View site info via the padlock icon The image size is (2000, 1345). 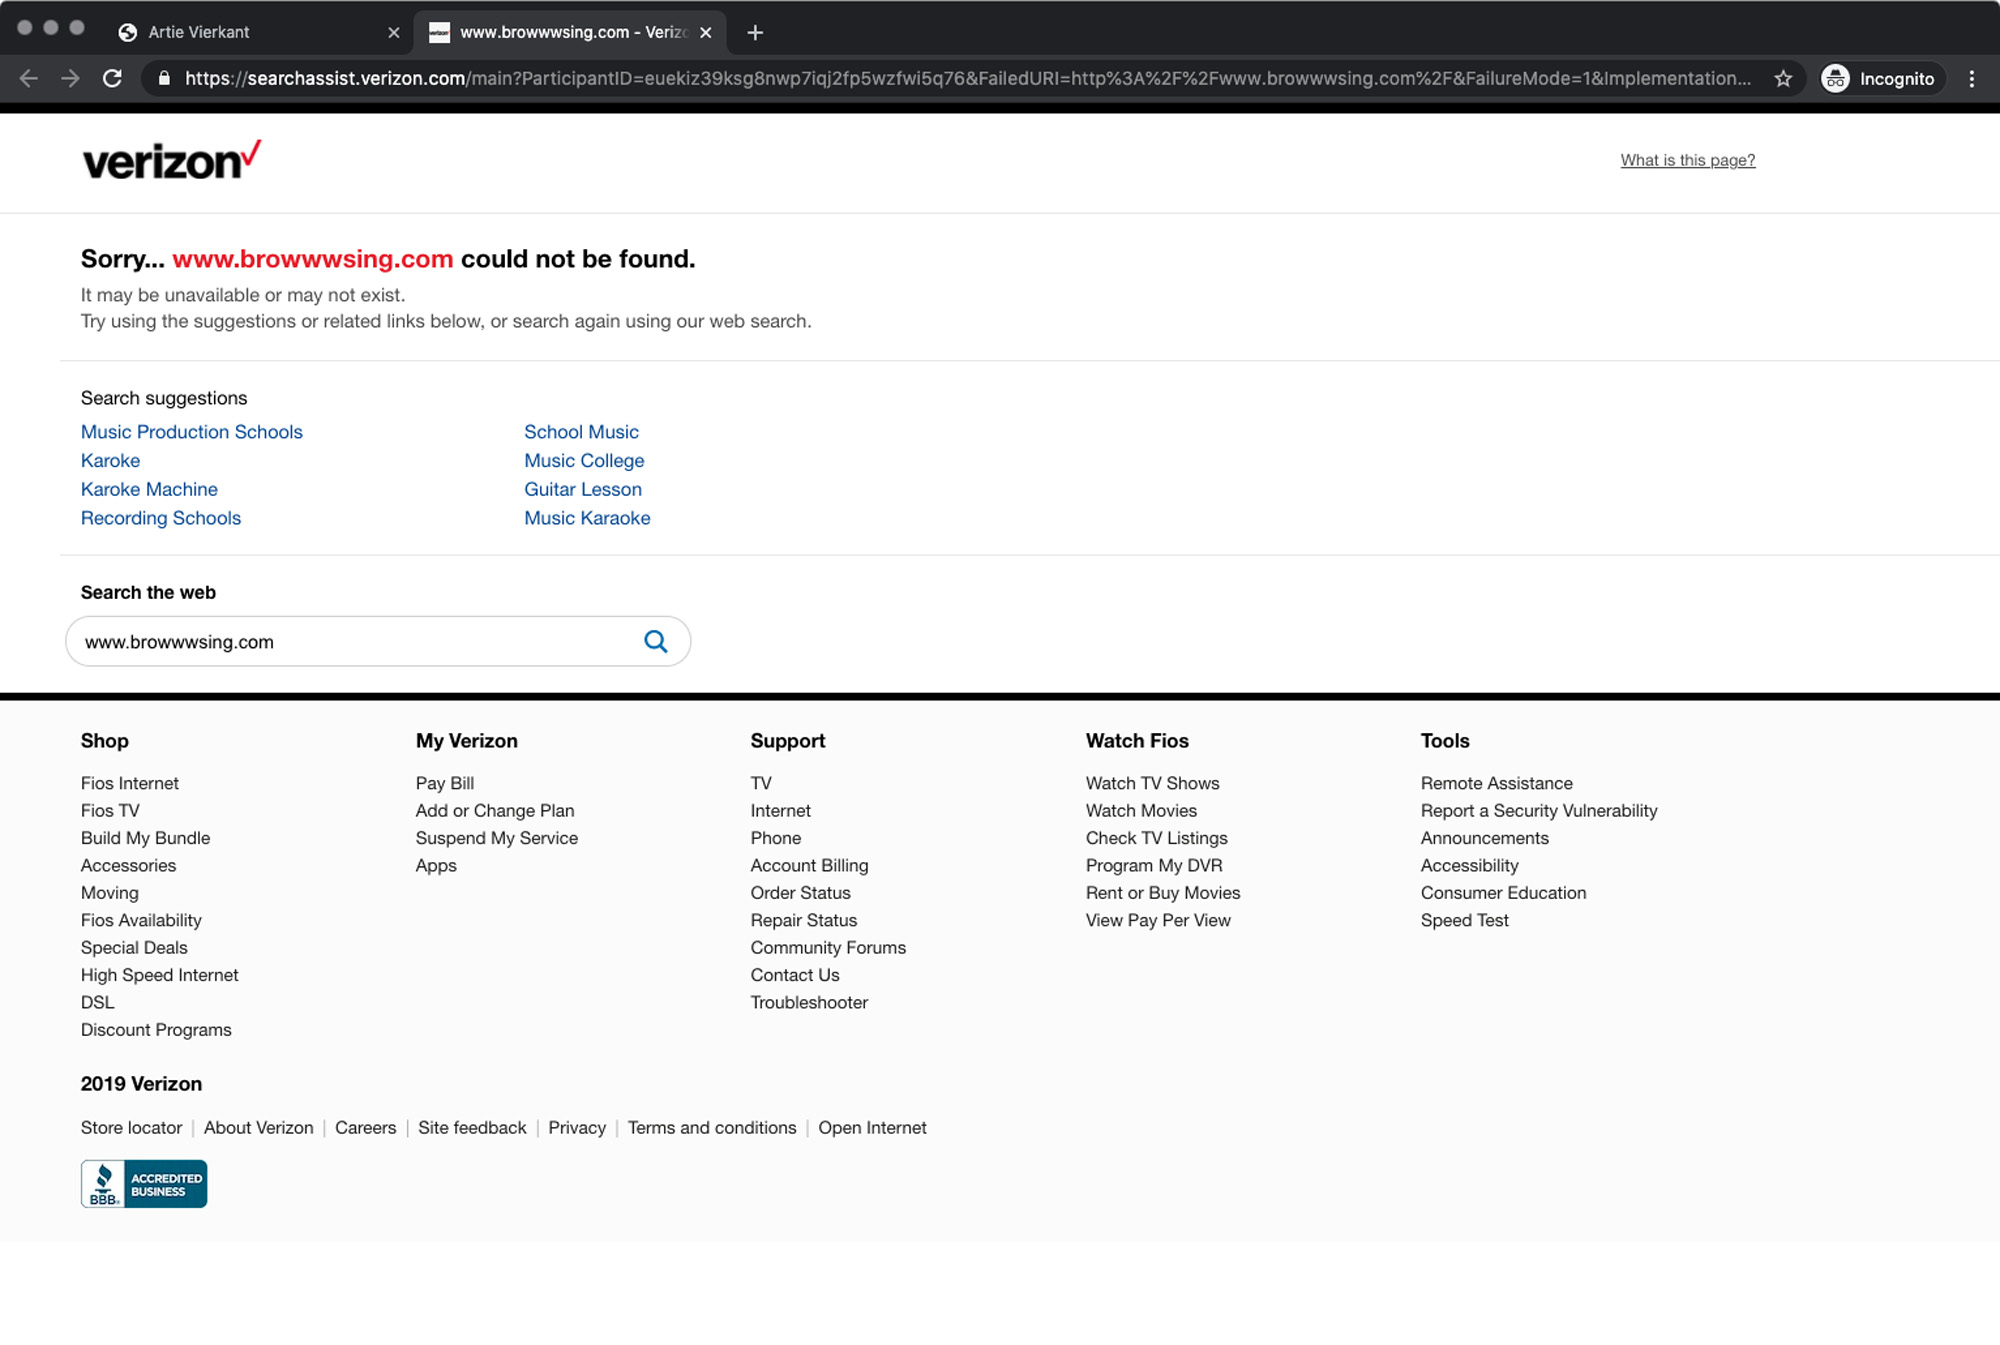164,78
